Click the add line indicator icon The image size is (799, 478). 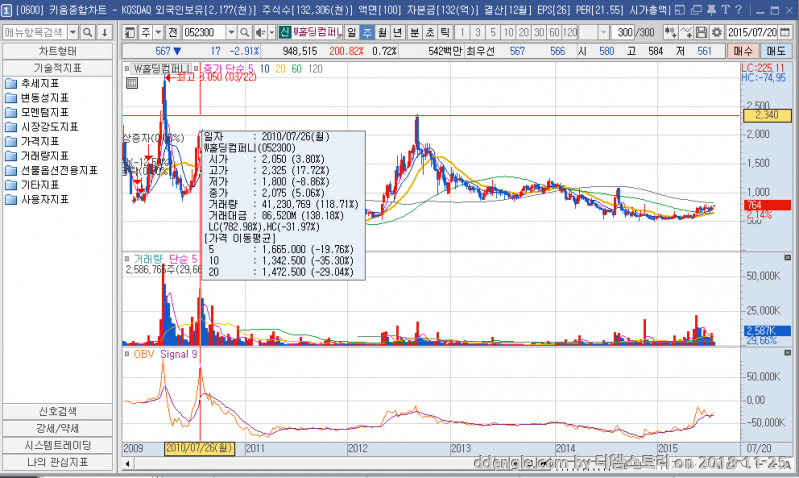[686, 33]
